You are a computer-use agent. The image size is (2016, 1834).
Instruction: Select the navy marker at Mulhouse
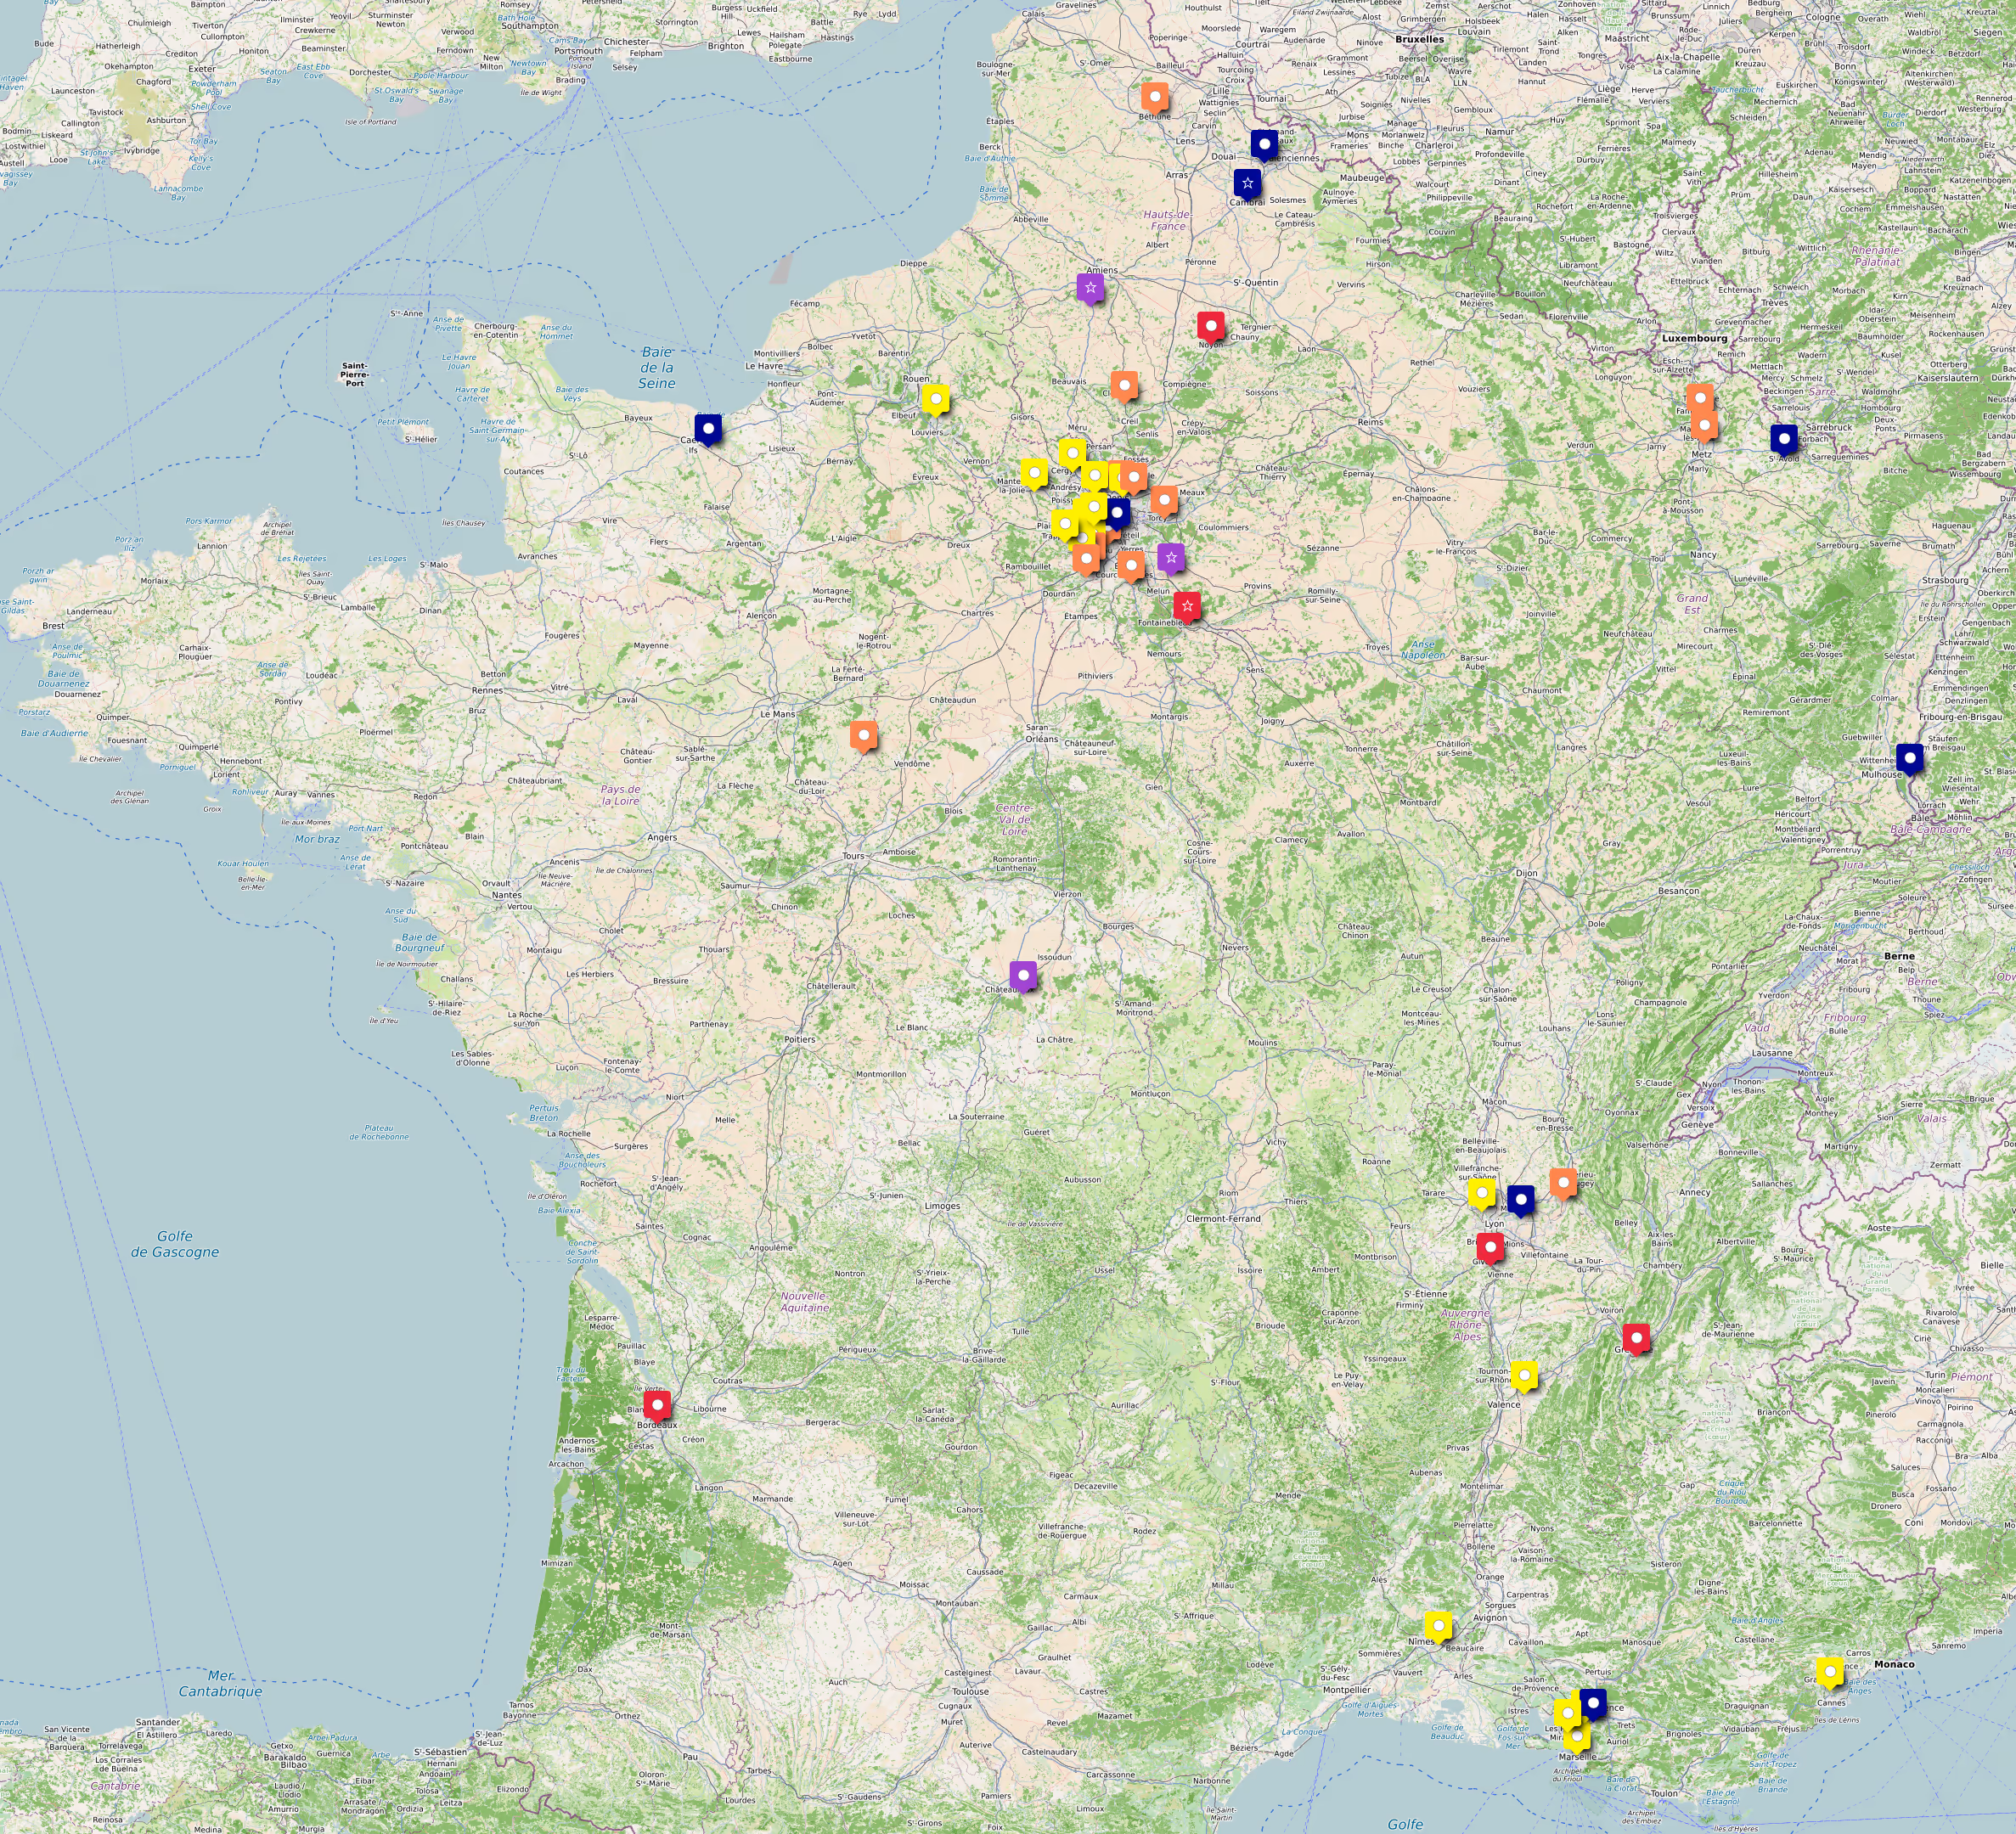point(1909,758)
